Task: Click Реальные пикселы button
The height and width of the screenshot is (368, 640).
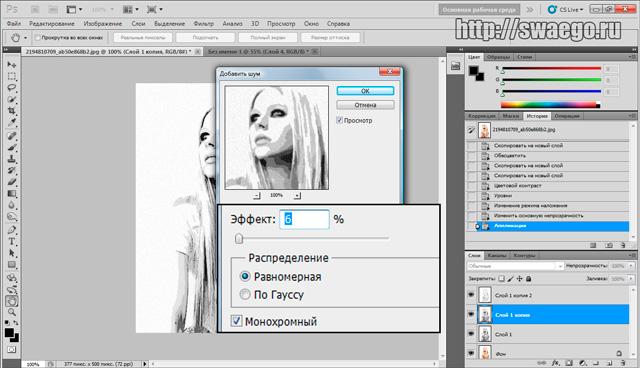Action: (x=143, y=38)
